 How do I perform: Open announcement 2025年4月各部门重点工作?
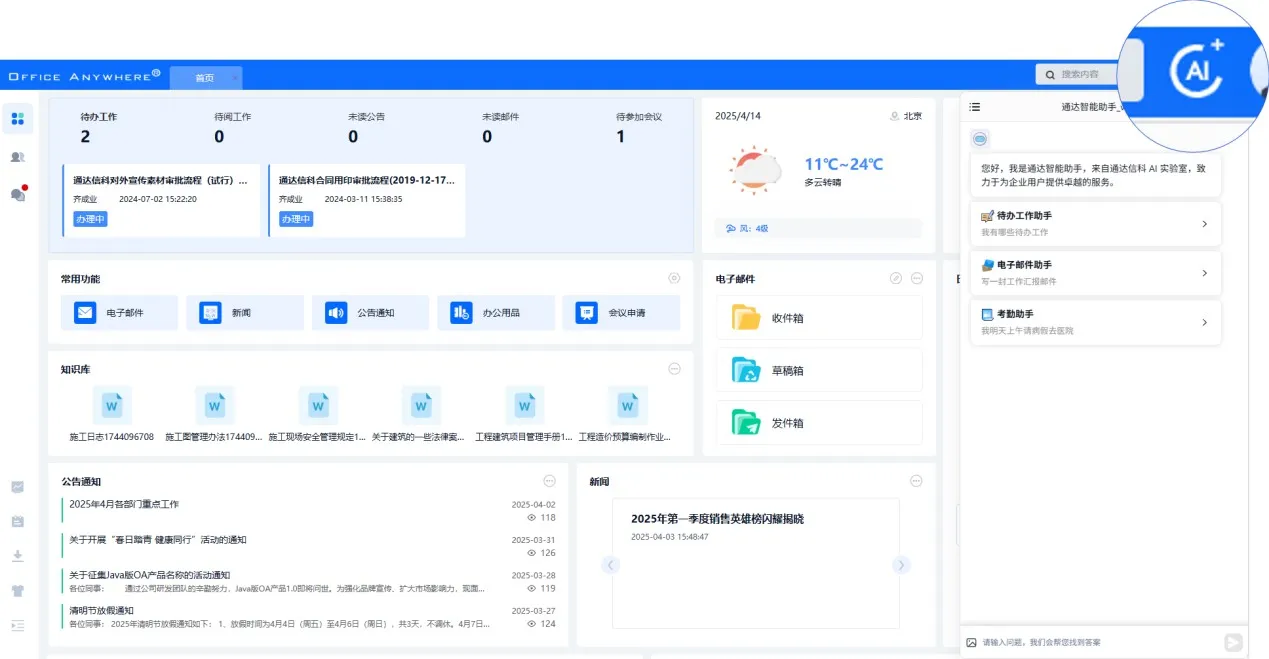click(x=124, y=504)
